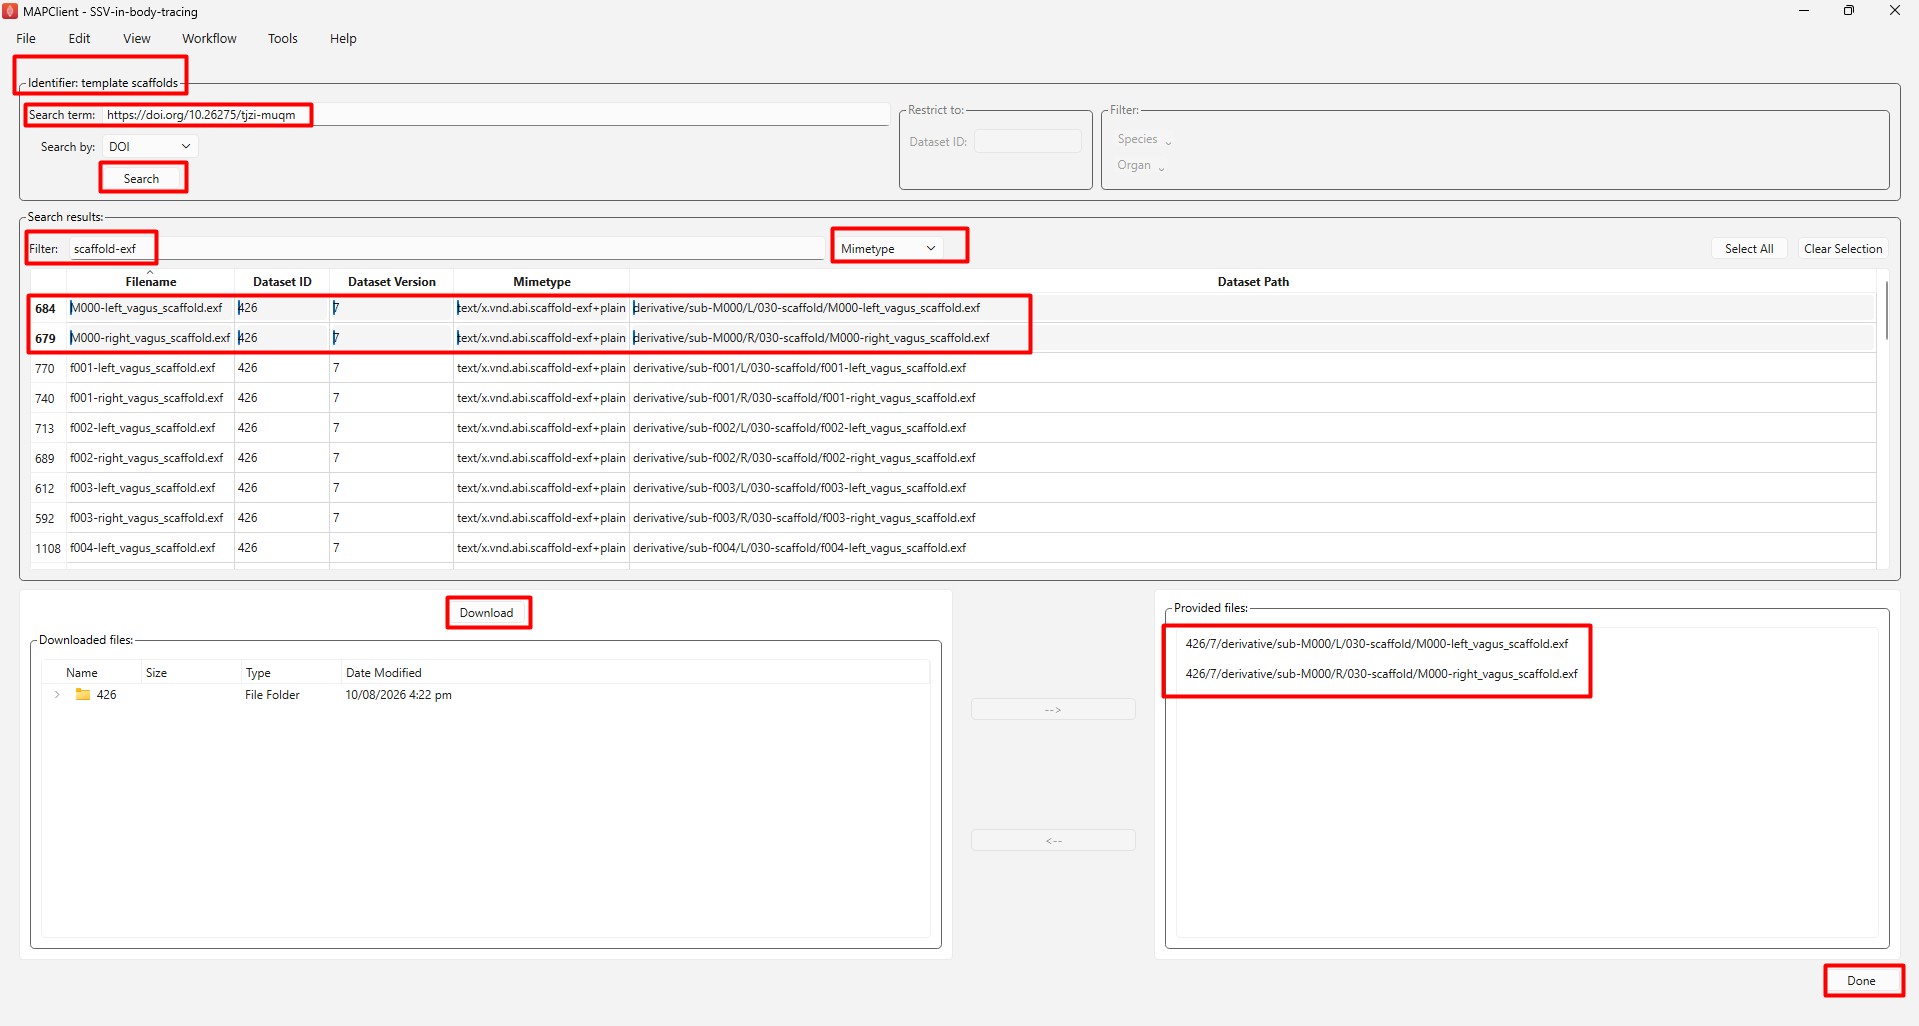Click the Name column in Downloaded files
Image resolution: width=1919 pixels, height=1026 pixels.
coord(82,672)
